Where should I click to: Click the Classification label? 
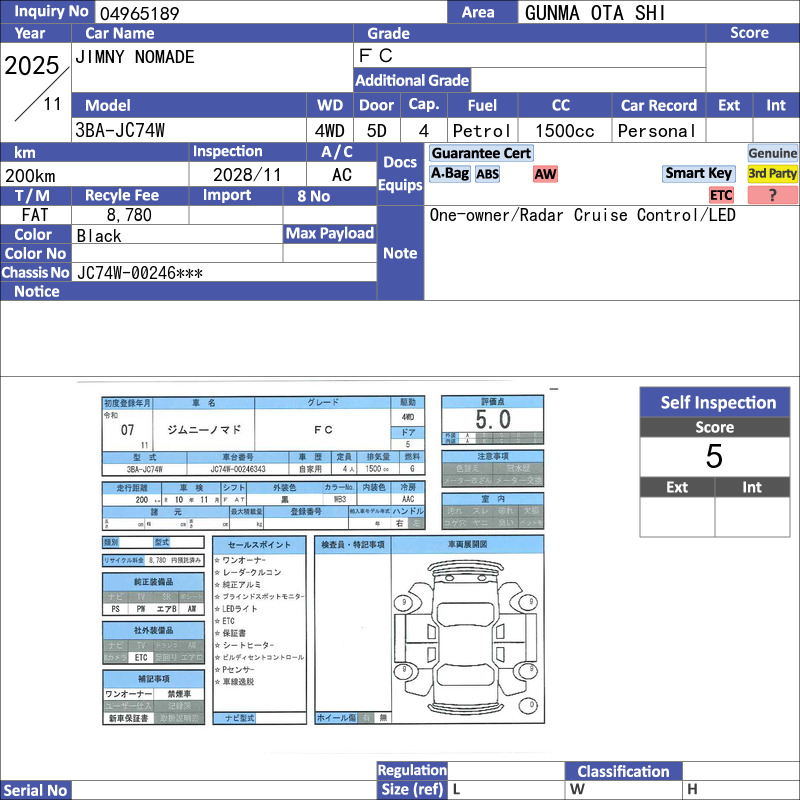pos(623,771)
